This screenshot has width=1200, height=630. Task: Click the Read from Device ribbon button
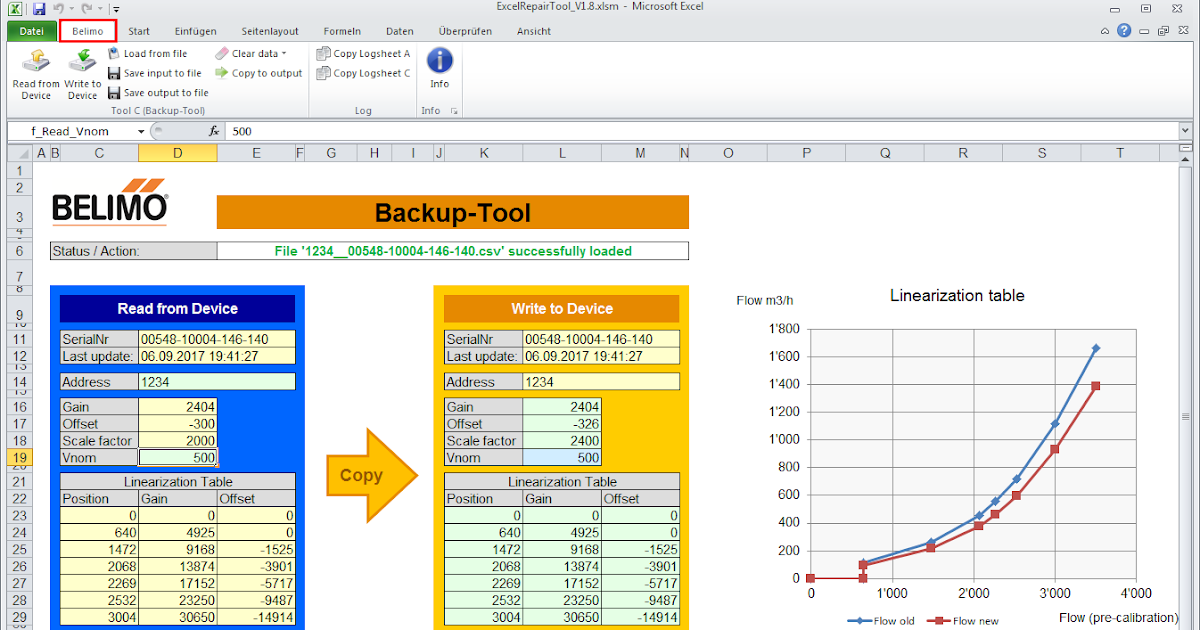click(36, 74)
